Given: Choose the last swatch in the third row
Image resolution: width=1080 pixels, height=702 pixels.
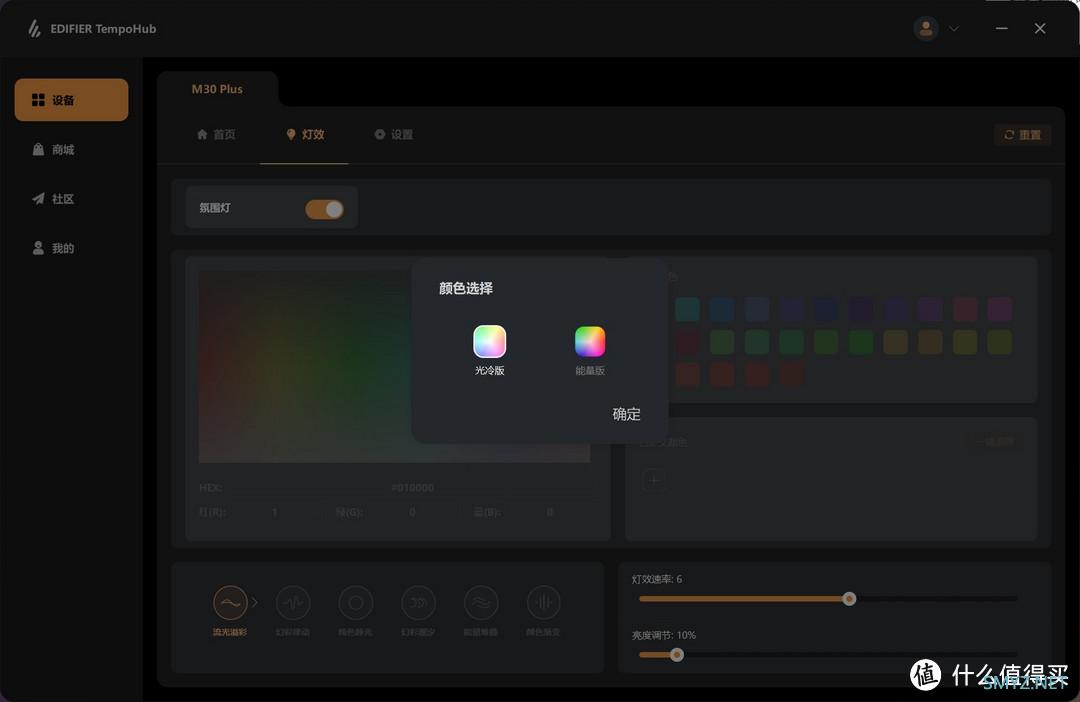Looking at the screenshot, I should click(x=791, y=374).
